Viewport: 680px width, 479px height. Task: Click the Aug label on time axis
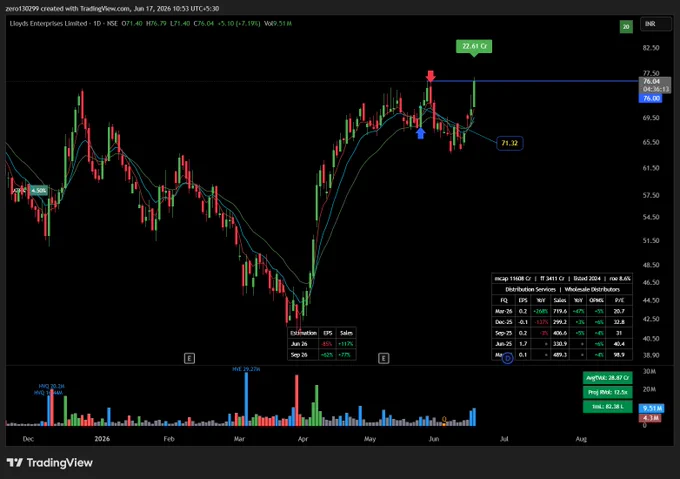tap(581, 439)
